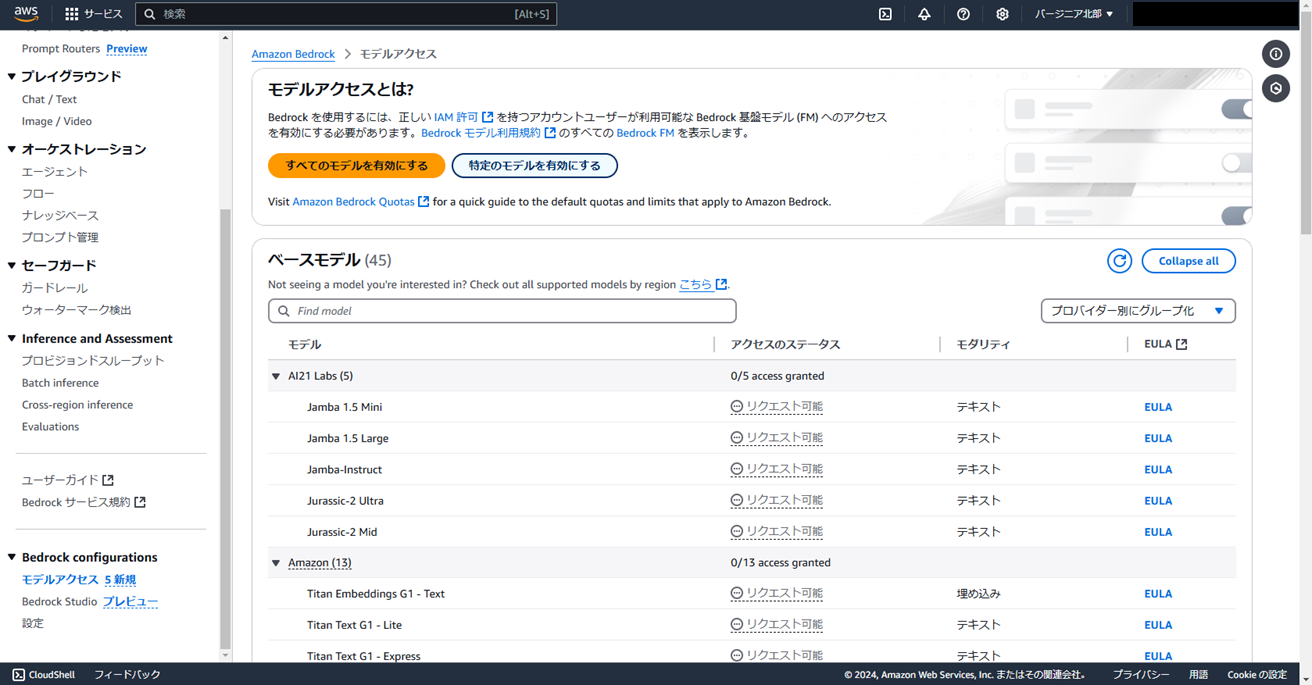Click the EULA column external link icon

[x=1182, y=344]
